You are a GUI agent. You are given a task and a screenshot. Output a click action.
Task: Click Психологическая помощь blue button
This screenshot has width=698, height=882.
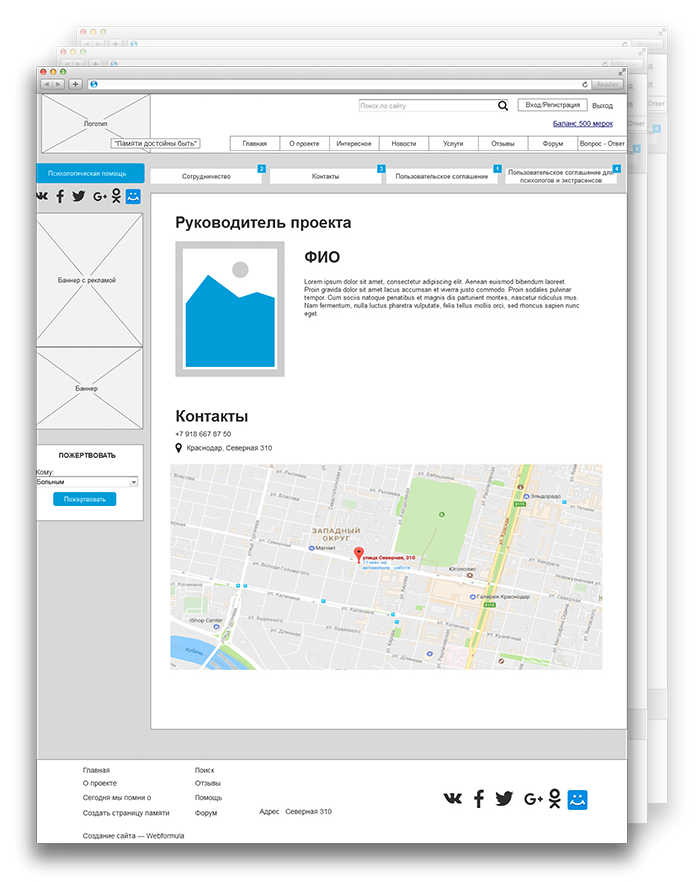point(90,173)
